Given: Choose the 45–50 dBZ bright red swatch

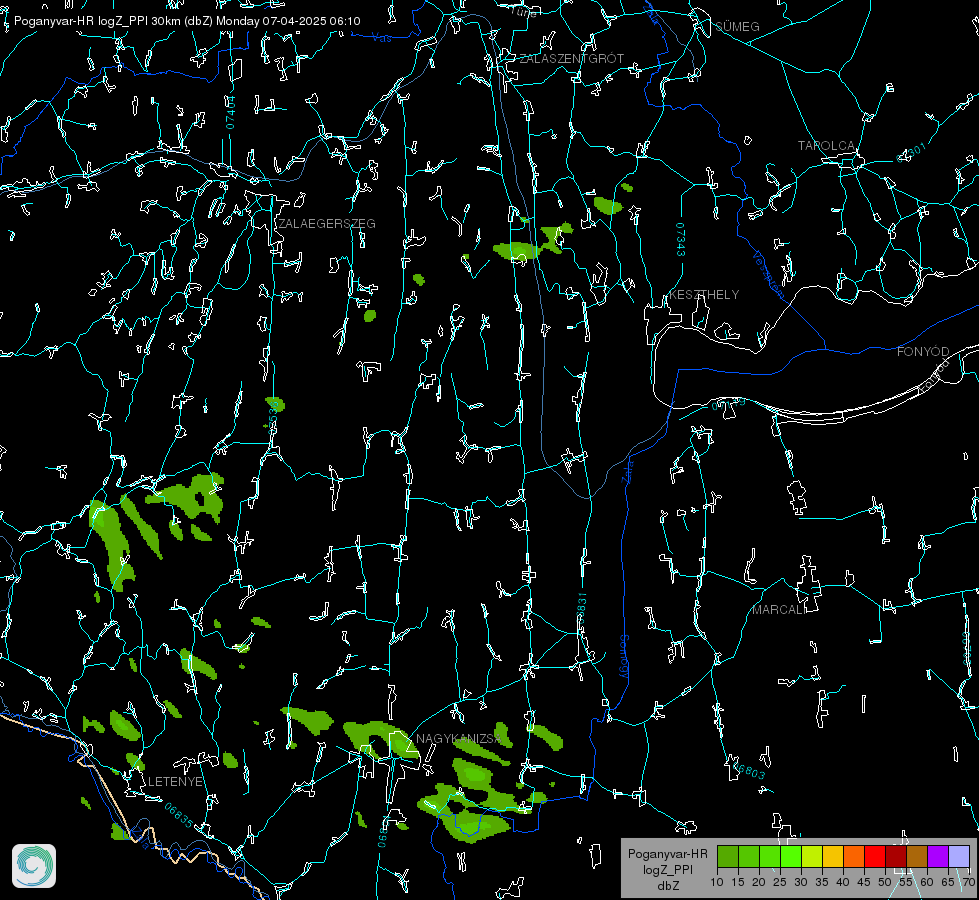Looking at the screenshot, I should pyautogui.click(x=875, y=856).
